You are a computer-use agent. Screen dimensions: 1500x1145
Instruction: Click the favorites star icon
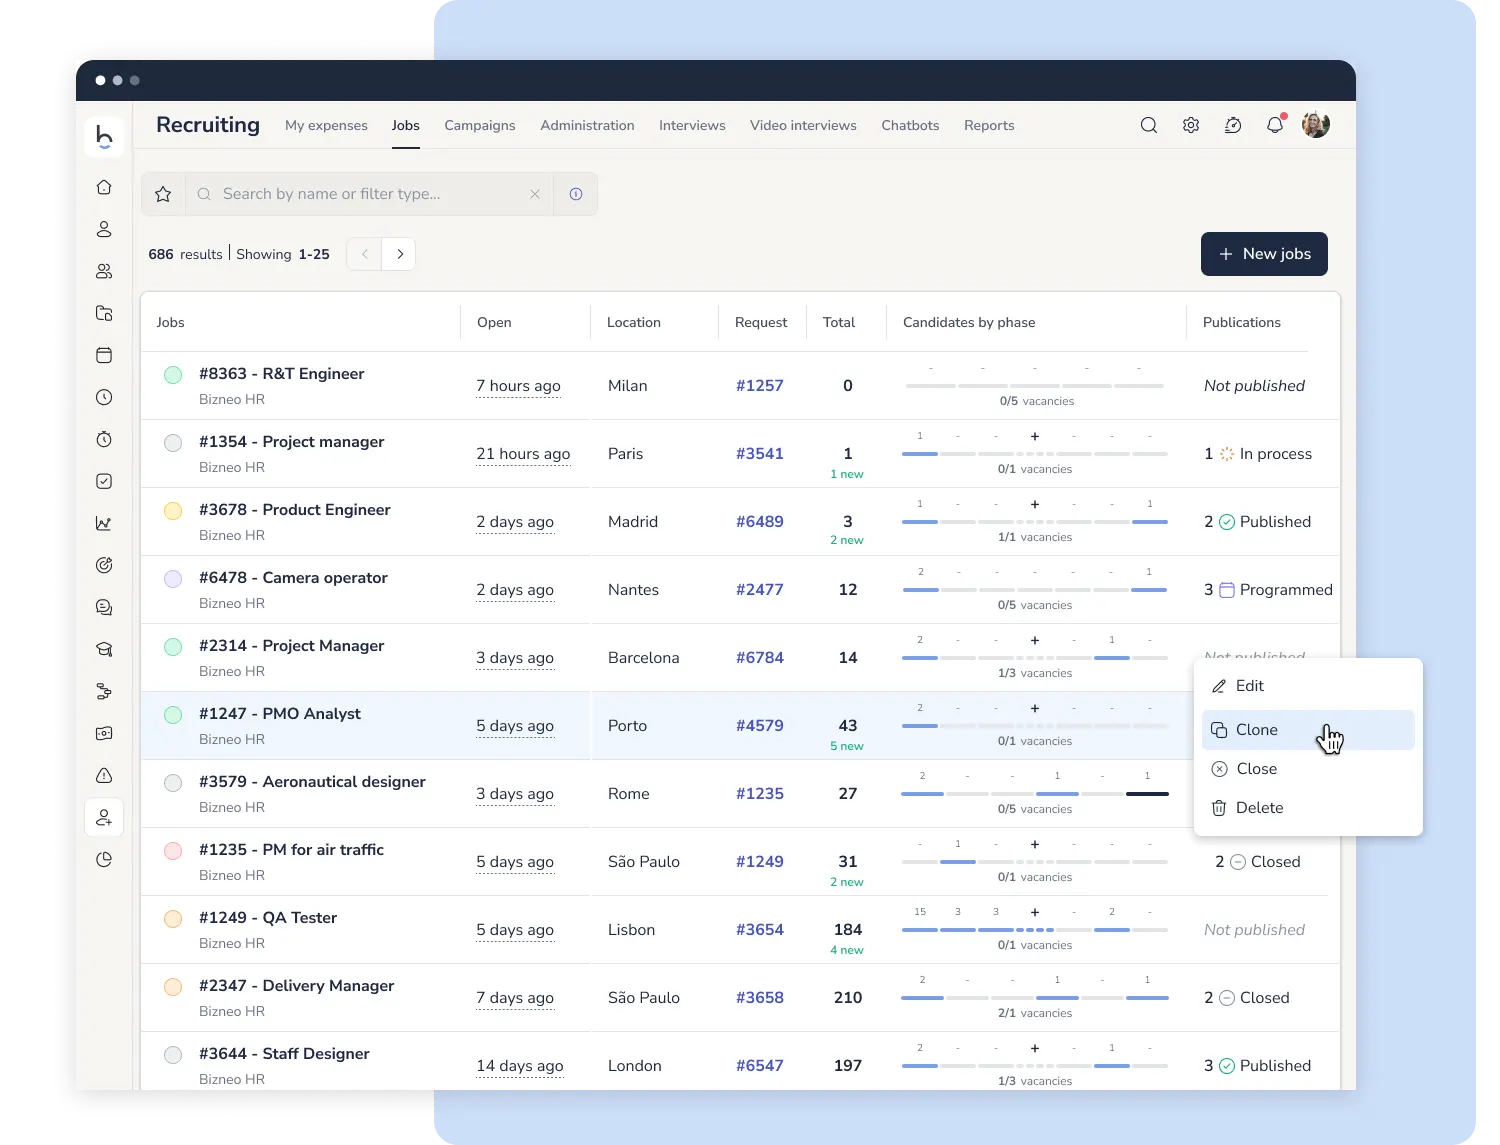click(163, 194)
